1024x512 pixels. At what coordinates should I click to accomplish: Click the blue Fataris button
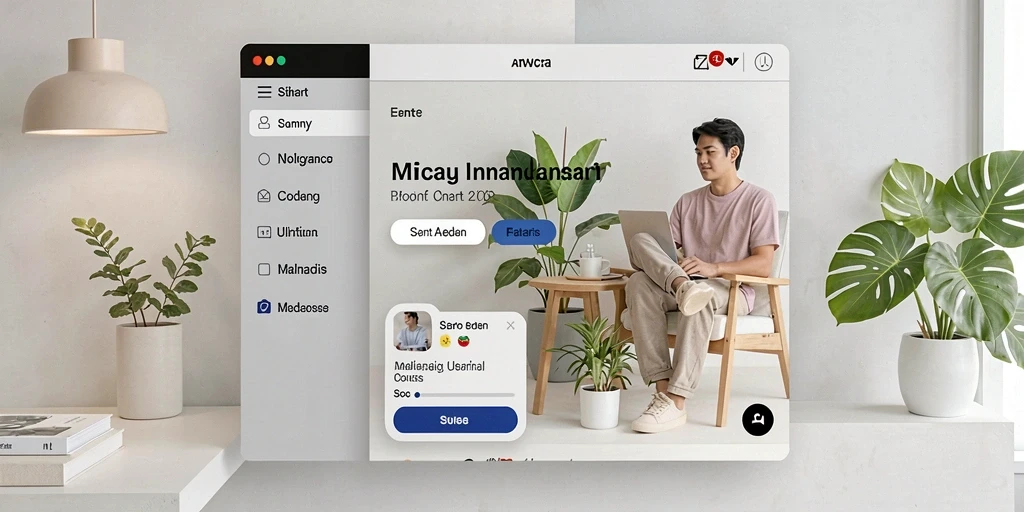523,232
